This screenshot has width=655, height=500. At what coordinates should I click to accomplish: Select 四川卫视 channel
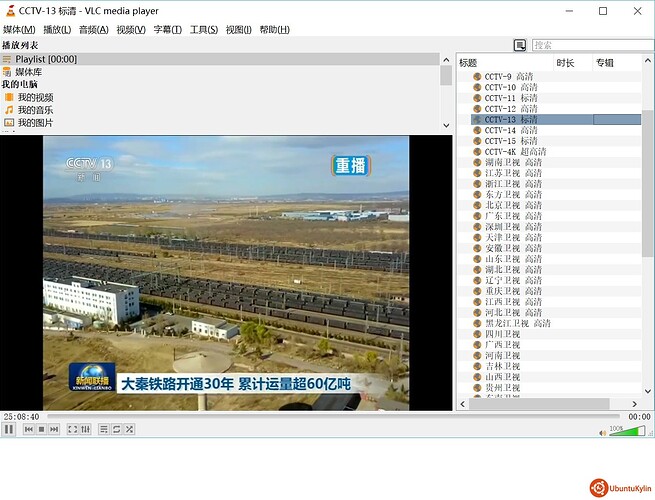pos(502,334)
